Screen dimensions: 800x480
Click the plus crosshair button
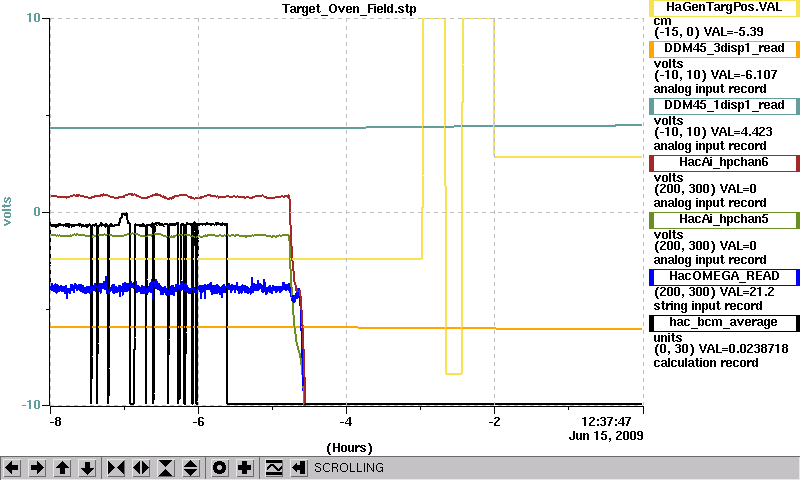click(245, 467)
